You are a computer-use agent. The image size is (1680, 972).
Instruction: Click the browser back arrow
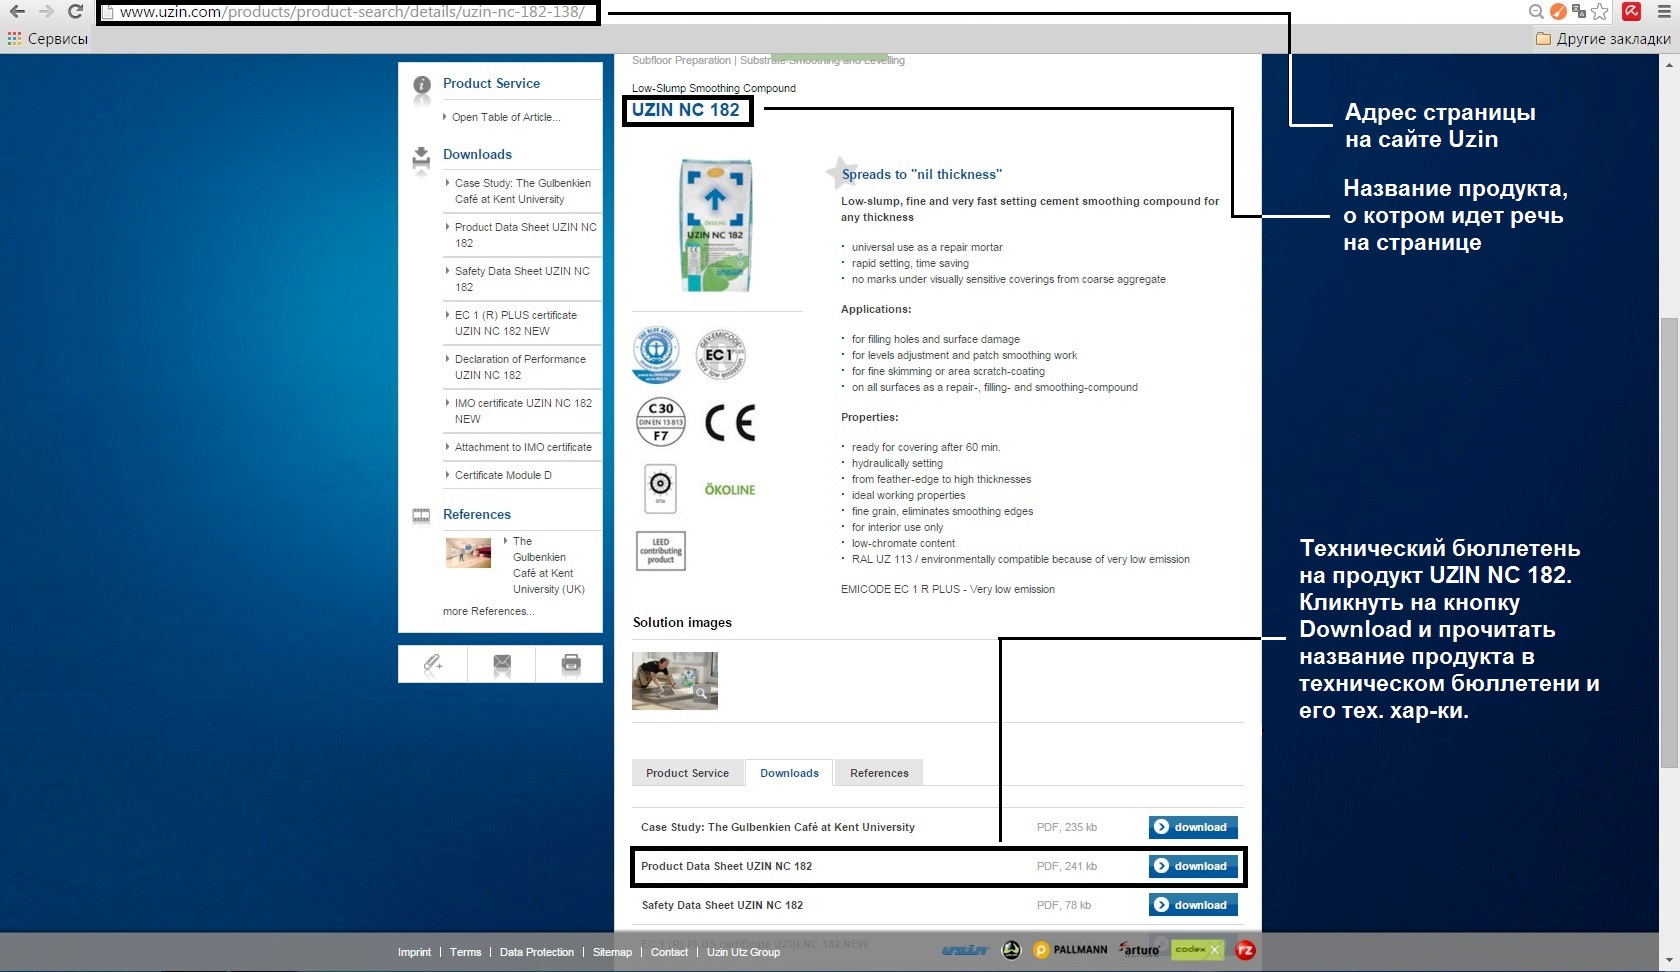point(17,12)
